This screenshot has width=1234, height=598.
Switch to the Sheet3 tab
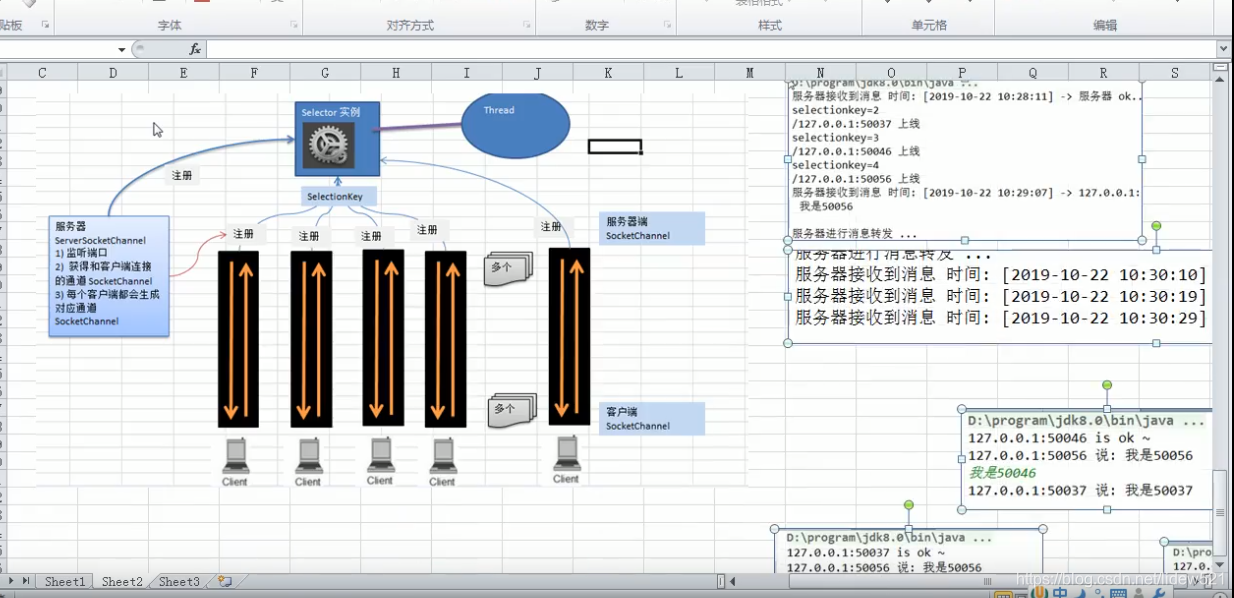[179, 581]
